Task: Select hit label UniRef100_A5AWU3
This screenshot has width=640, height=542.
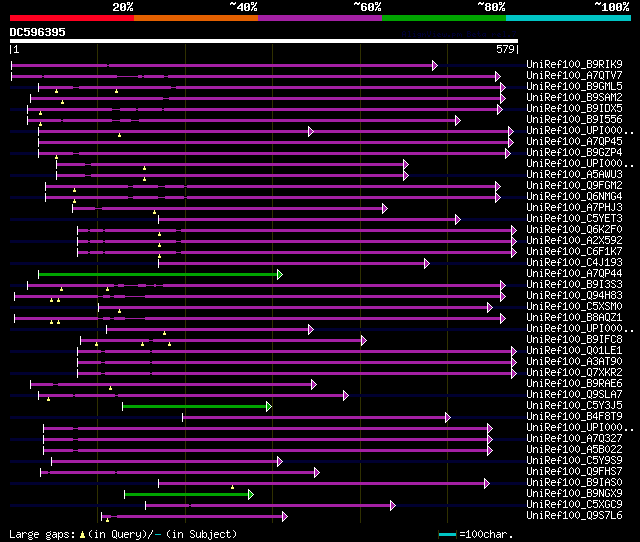Action: [x=574, y=175]
